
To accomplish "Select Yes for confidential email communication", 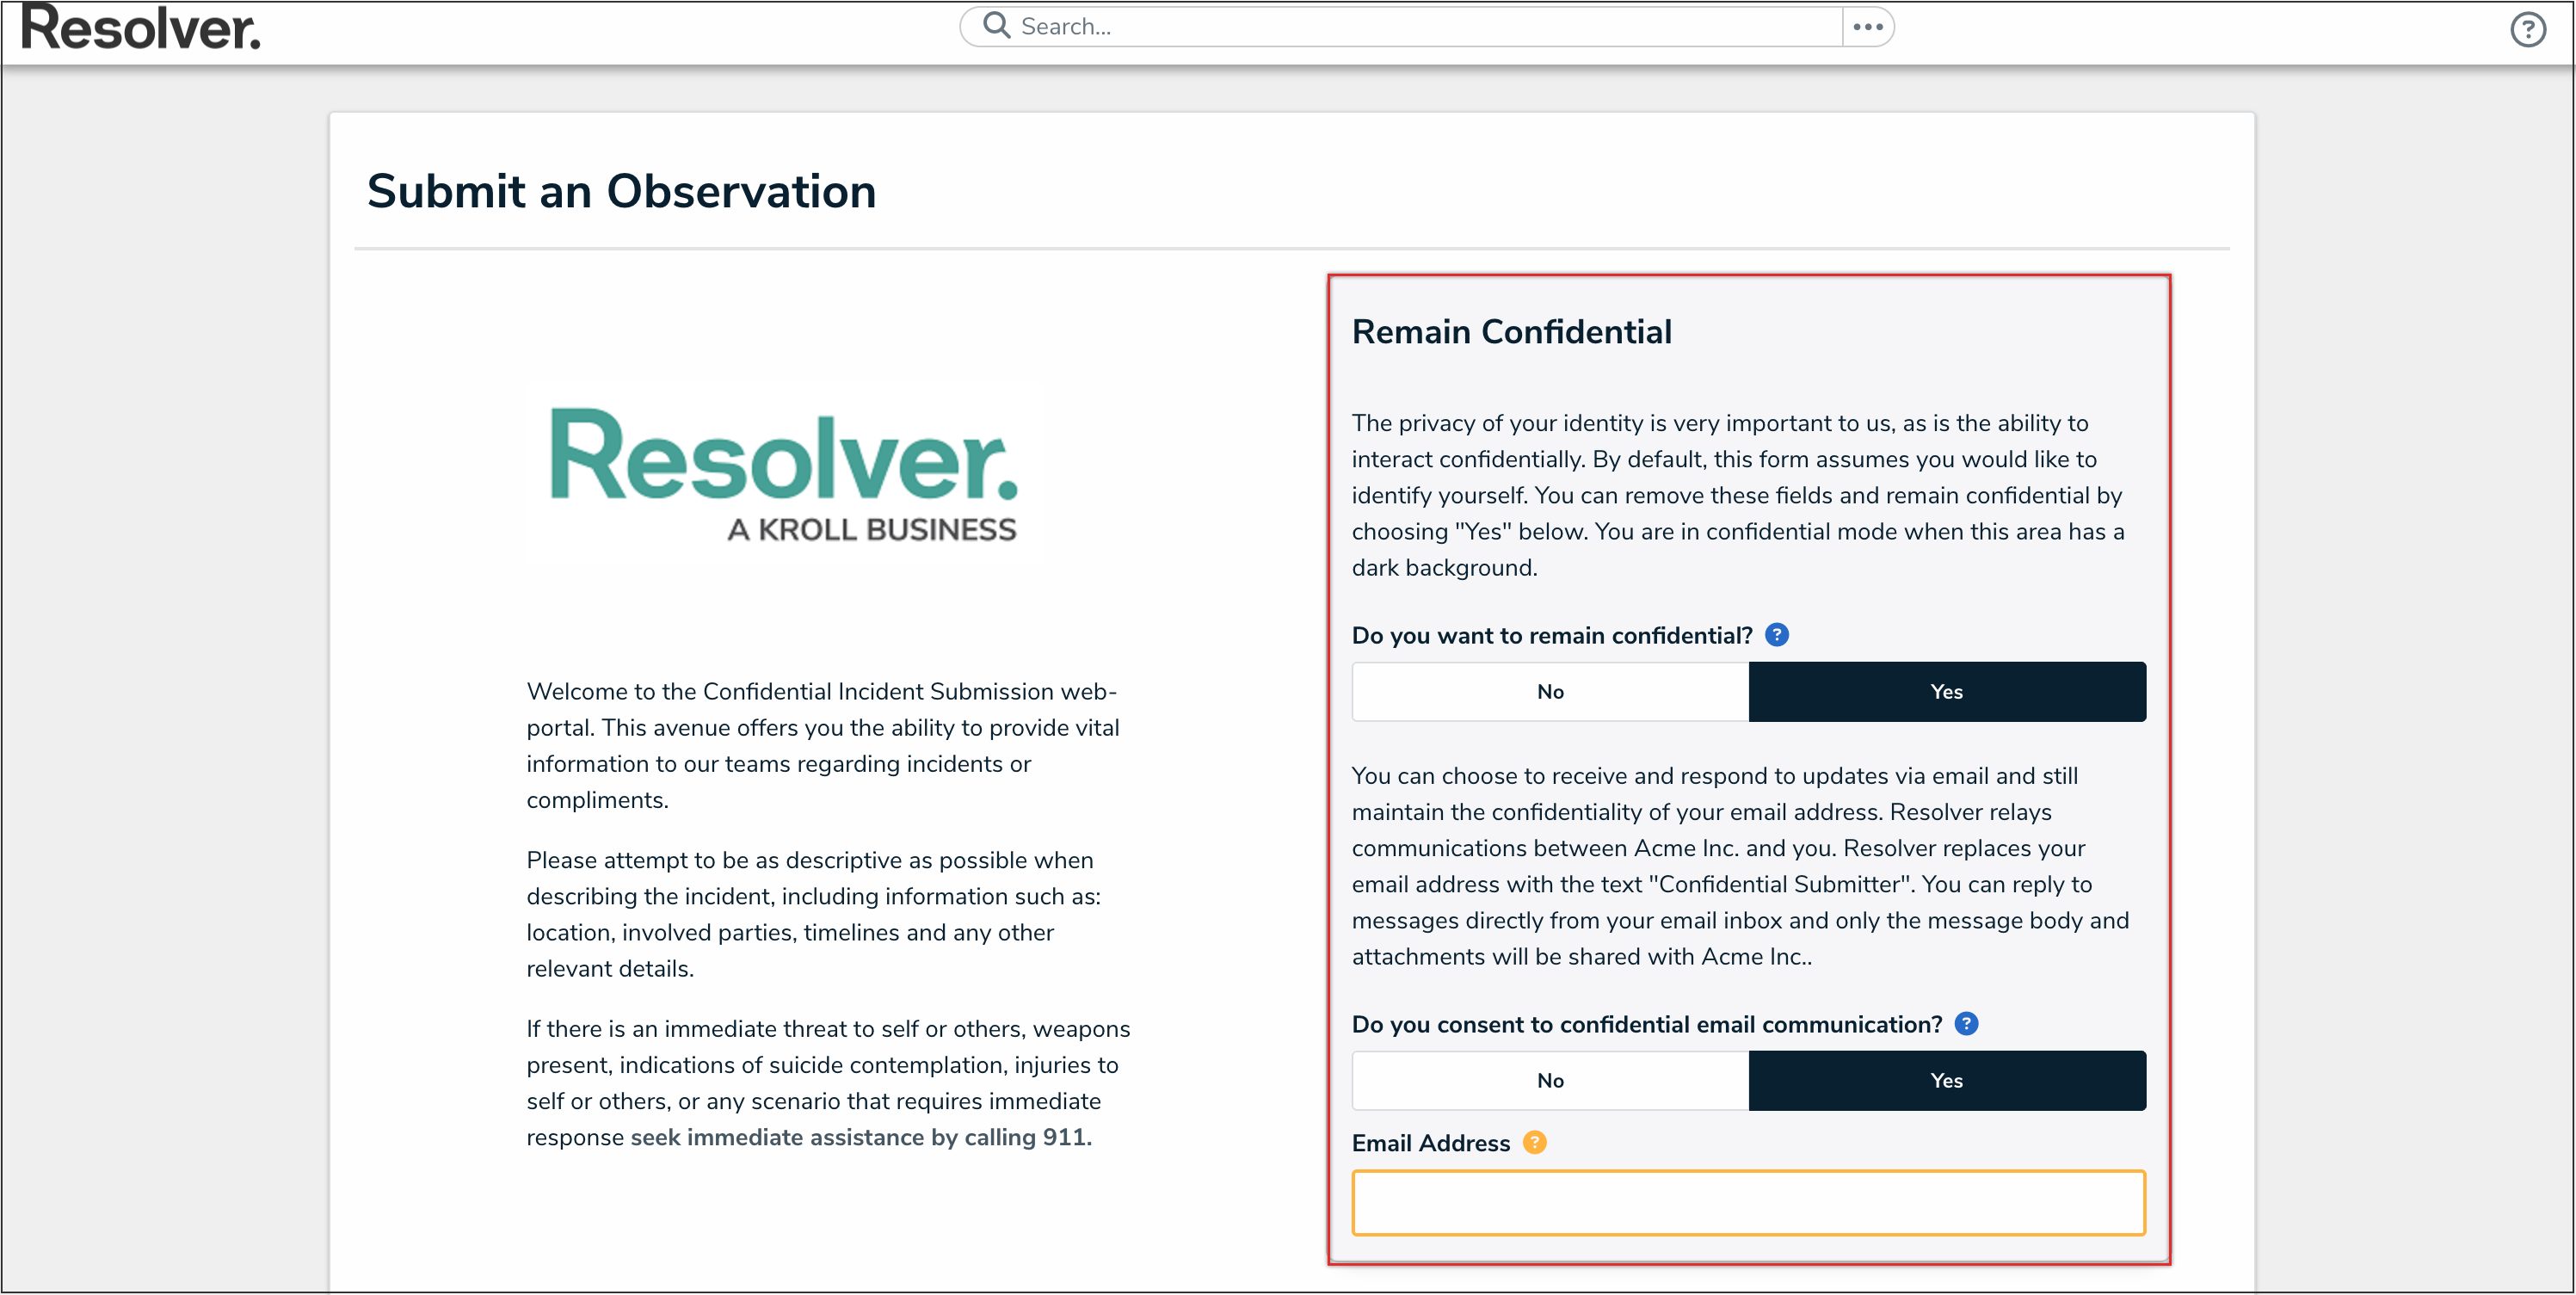I will 1946,1081.
